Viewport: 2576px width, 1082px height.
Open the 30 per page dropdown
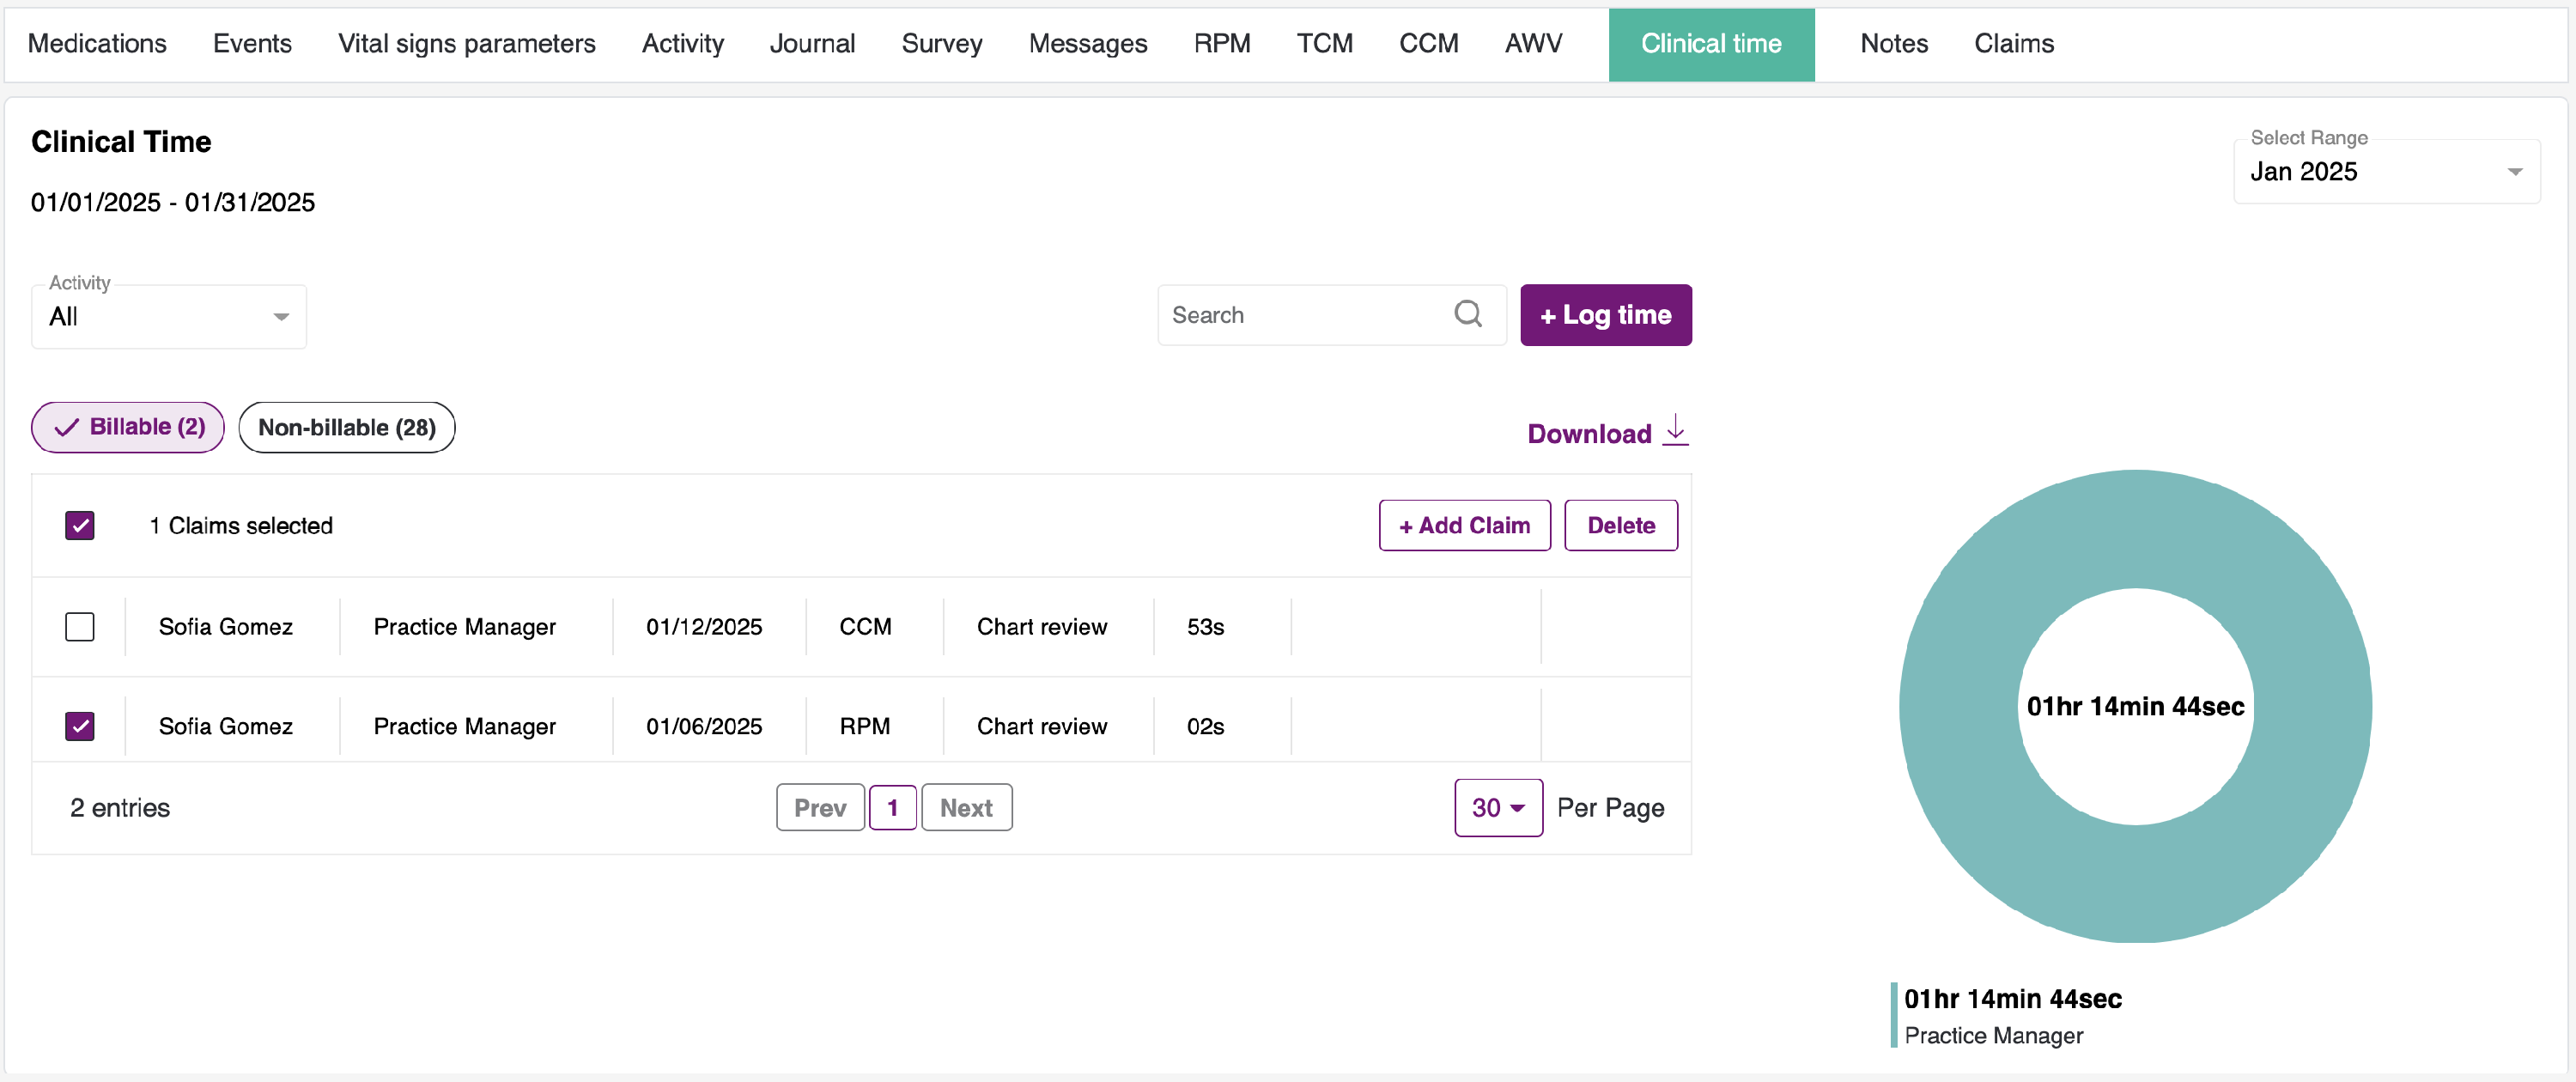[1497, 807]
